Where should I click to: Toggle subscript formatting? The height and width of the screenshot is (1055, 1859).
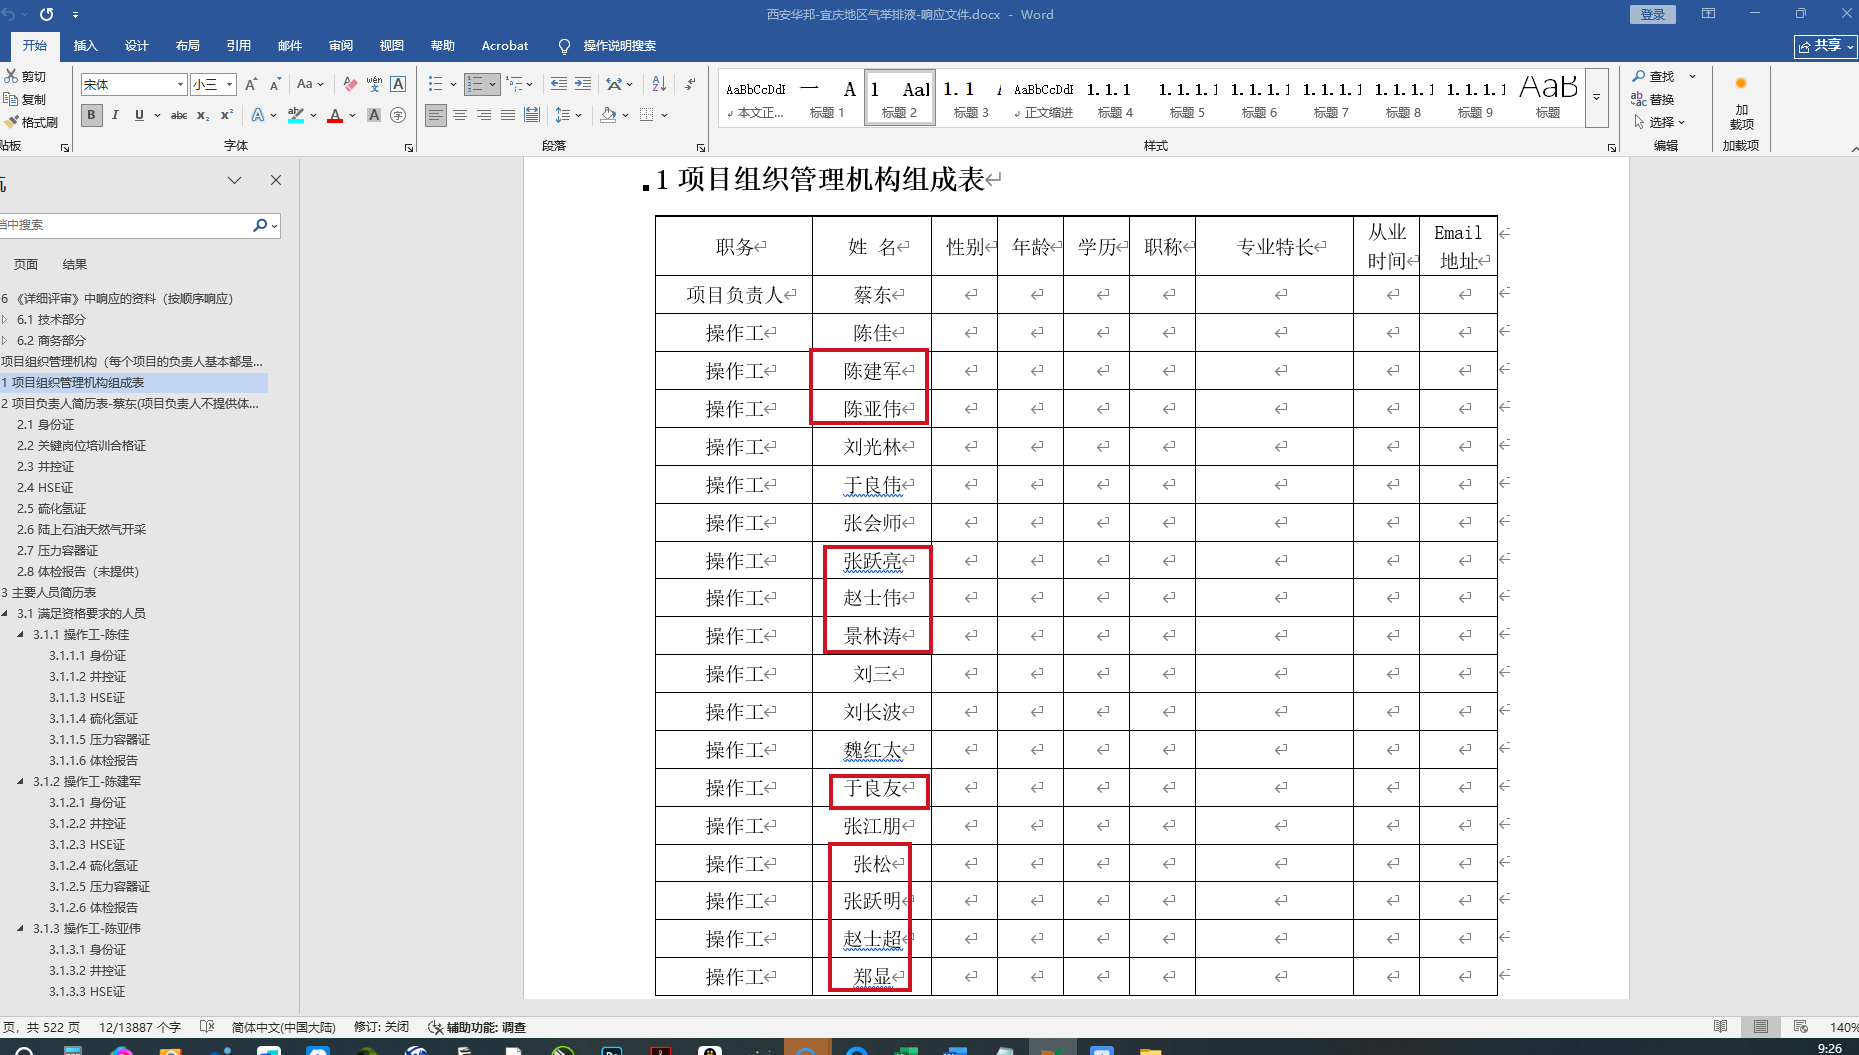pyautogui.click(x=203, y=116)
